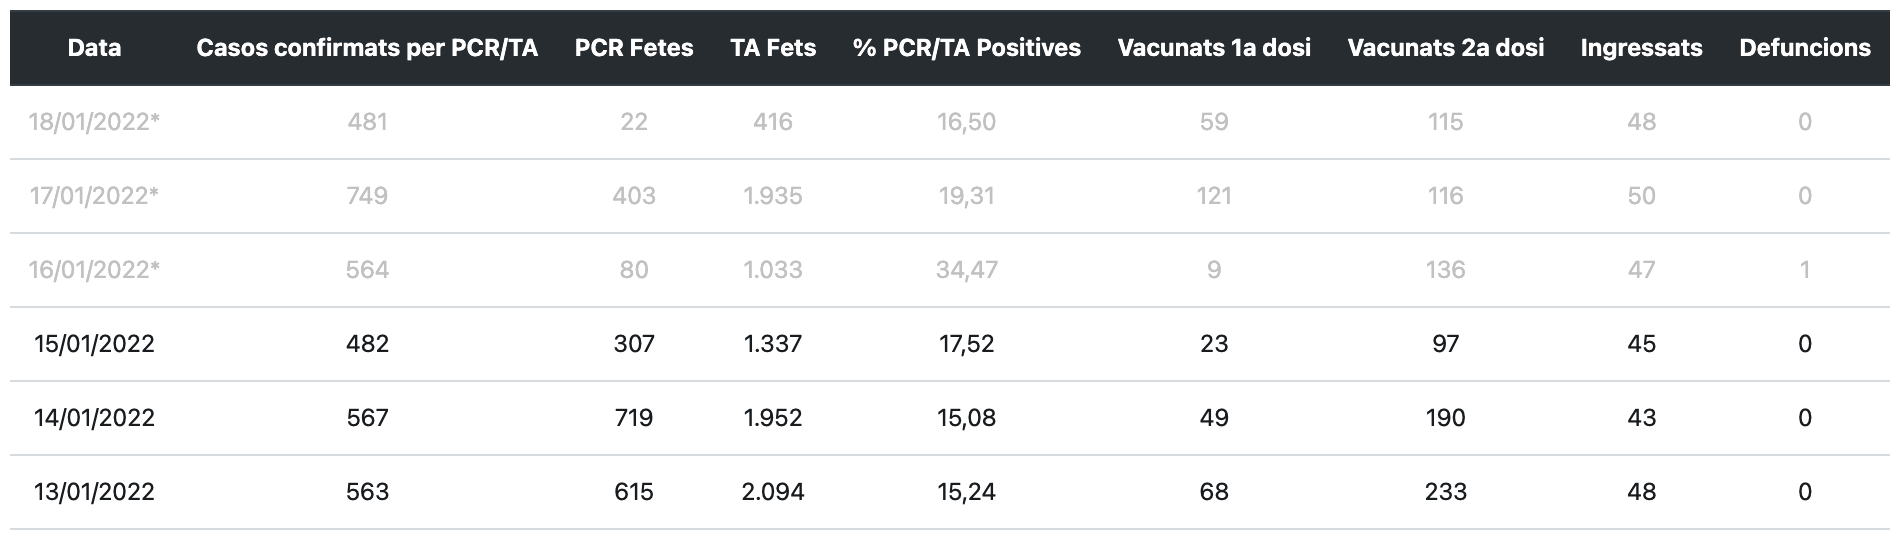Click the Data column header
The image size is (1900, 540).
point(94,48)
